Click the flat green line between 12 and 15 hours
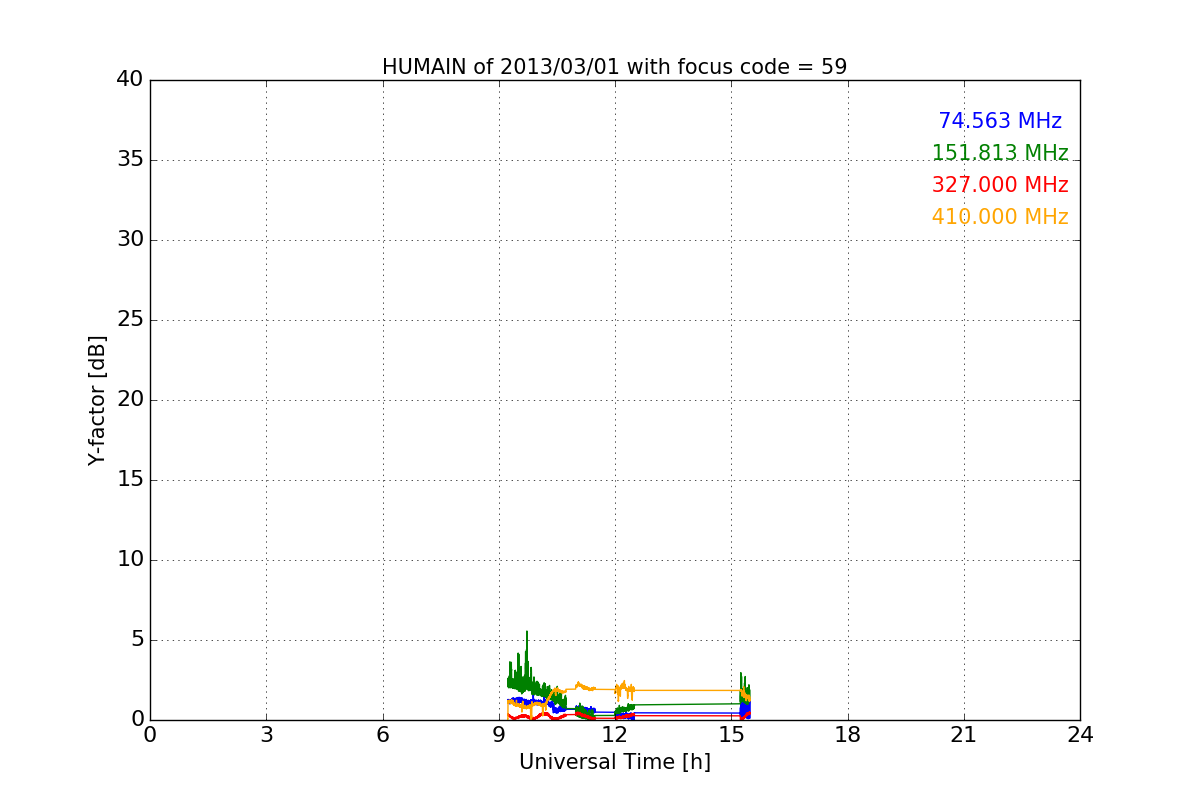1200x800 pixels. pos(686,704)
